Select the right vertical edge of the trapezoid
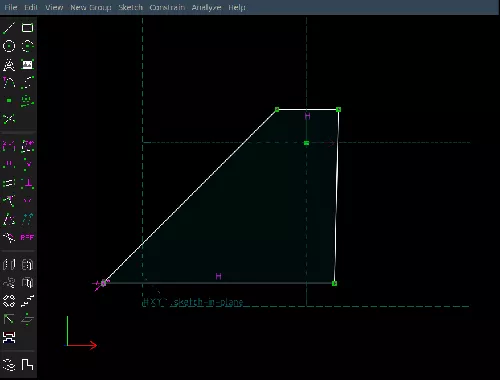 coord(337,196)
